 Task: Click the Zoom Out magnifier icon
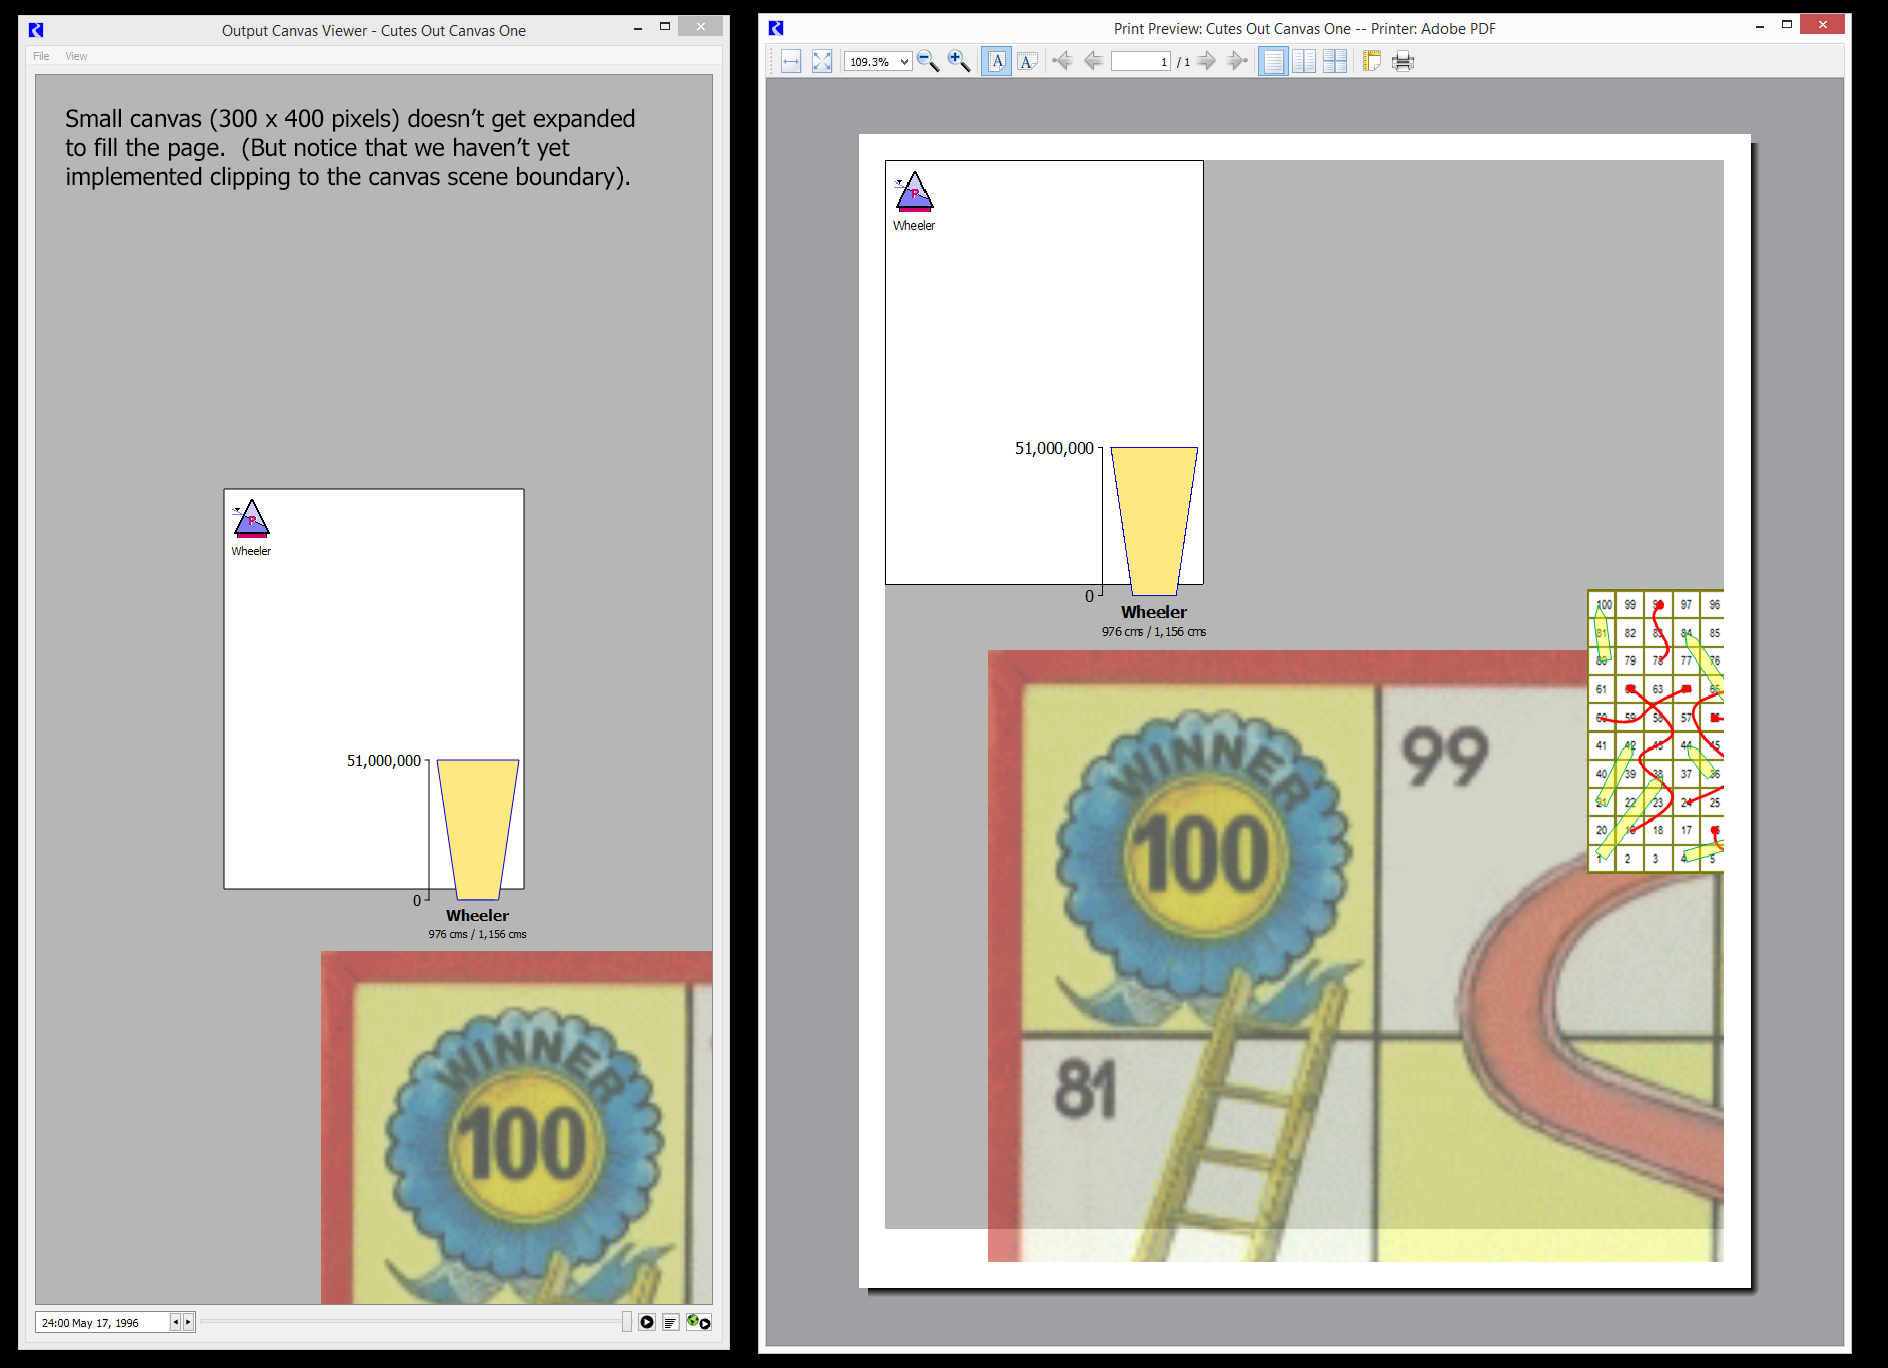coord(928,62)
